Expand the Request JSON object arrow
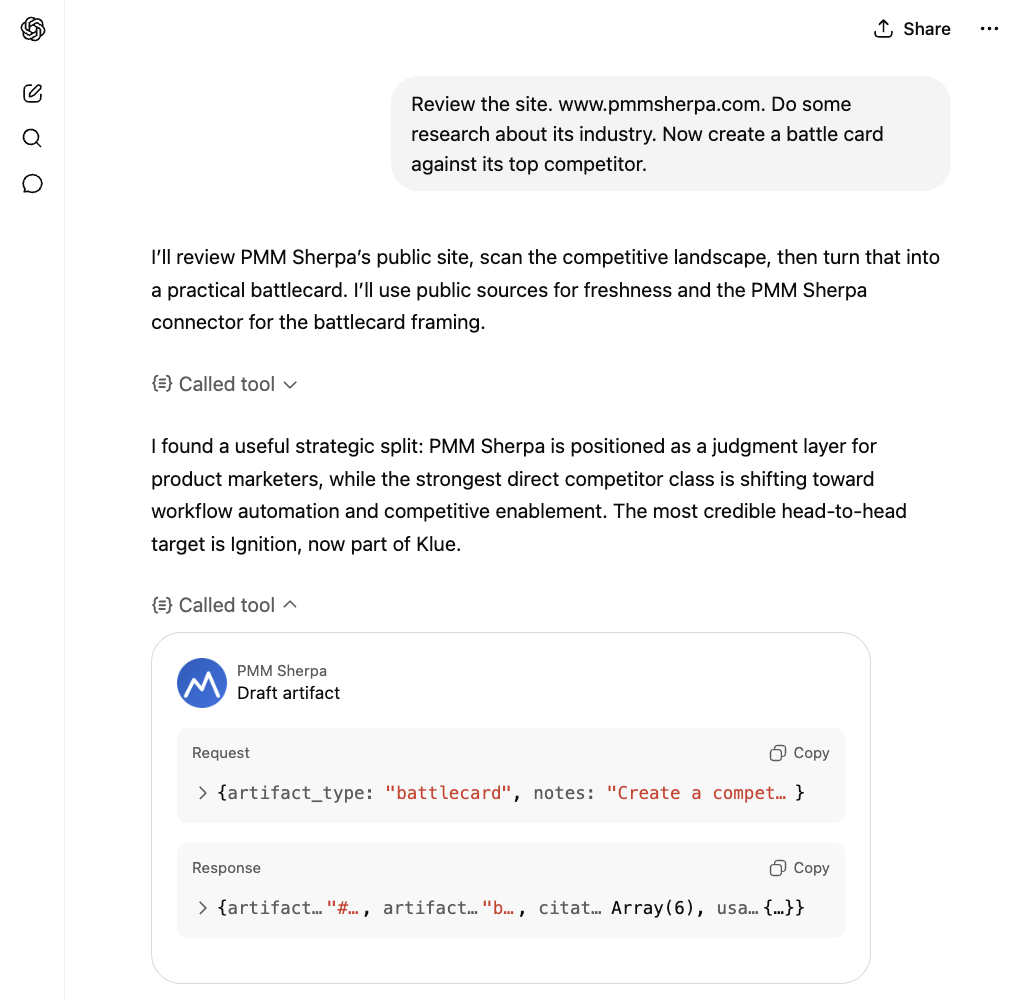 click(202, 793)
